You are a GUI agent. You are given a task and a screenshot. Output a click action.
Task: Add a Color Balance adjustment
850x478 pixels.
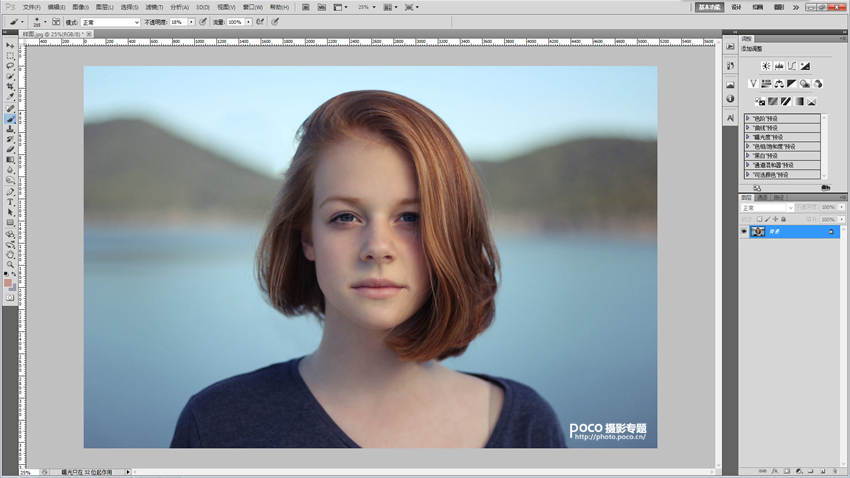(x=779, y=83)
